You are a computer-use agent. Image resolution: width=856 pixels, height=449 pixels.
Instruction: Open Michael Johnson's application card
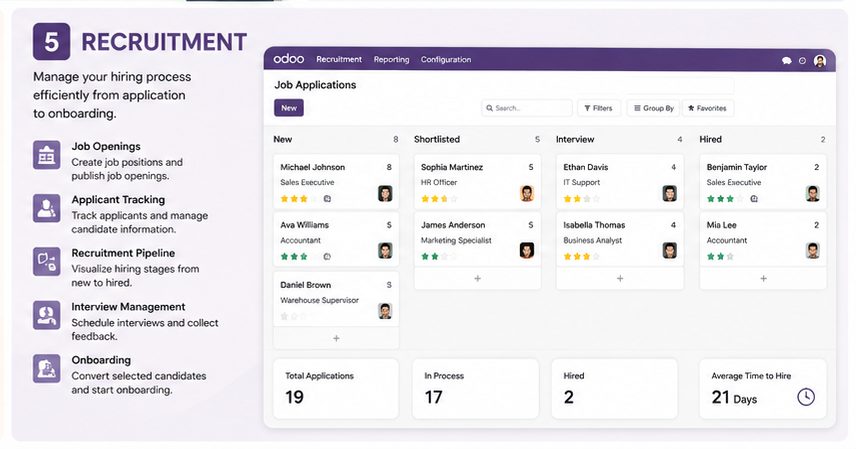tap(336, 182)
